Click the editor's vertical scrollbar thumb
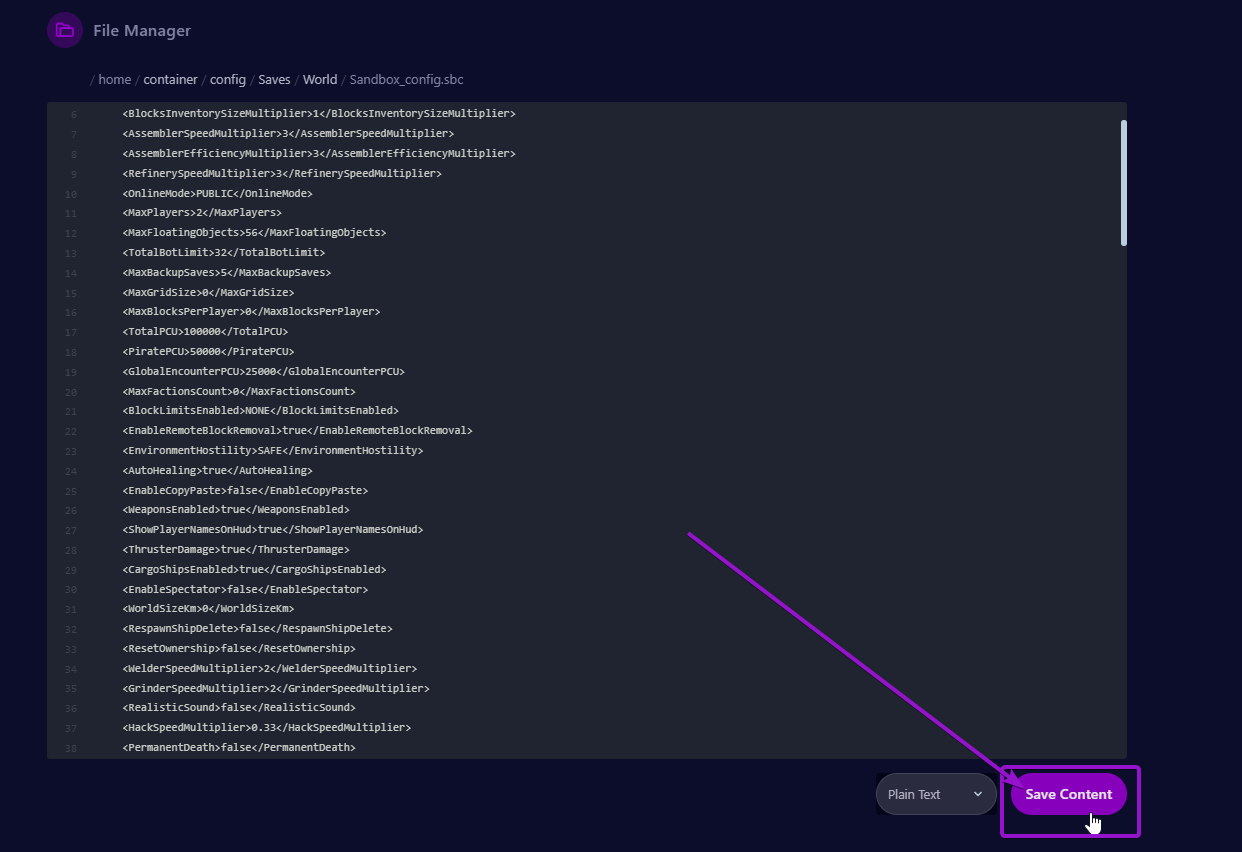This screenshot has width=1242, height=852. click(1123, 182)
